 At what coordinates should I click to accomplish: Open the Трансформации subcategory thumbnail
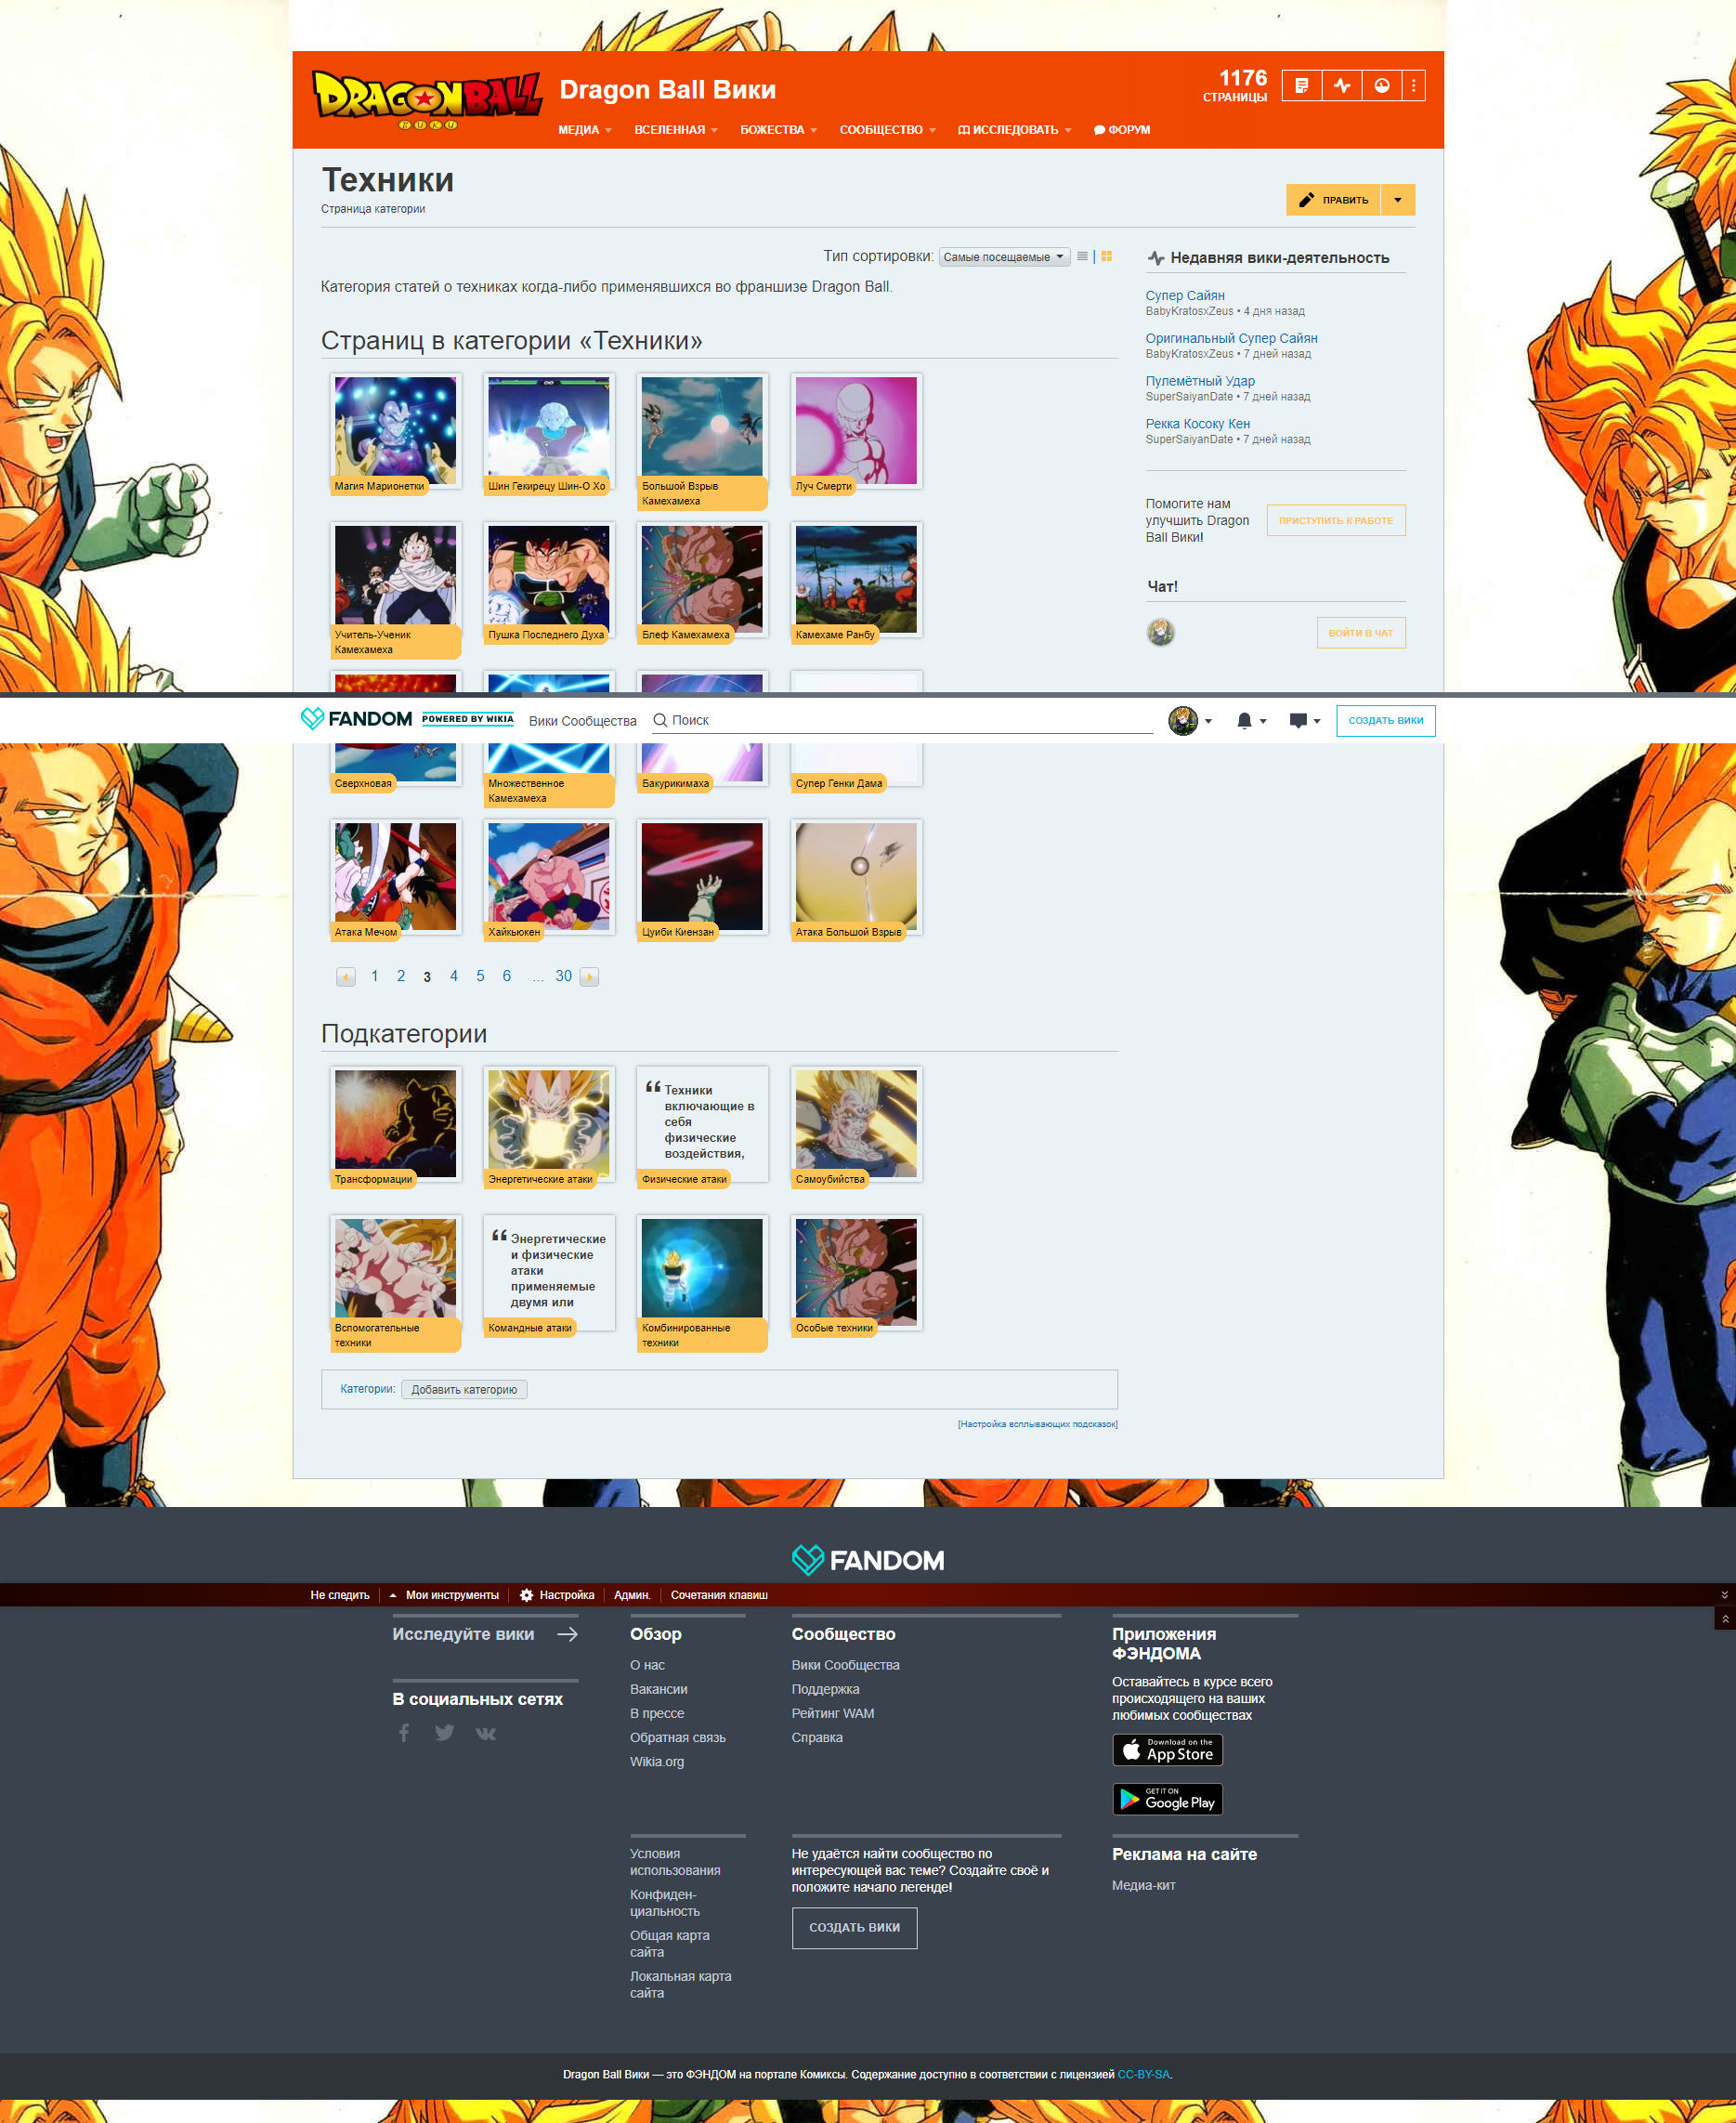click(395, 1125)
